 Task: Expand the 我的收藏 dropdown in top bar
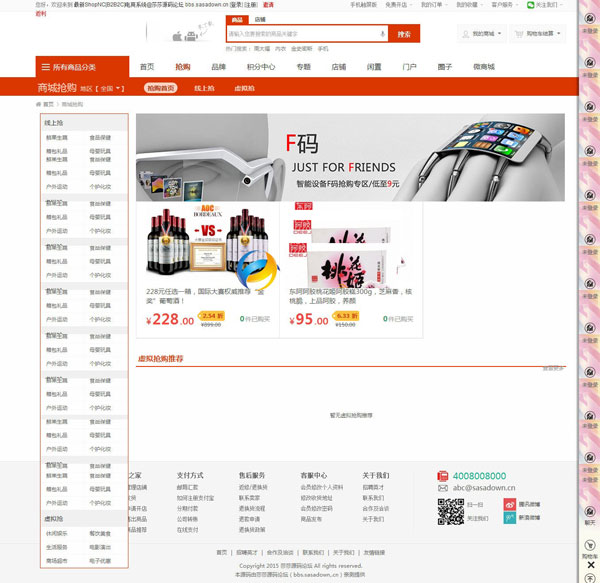(x=469, y=5)
